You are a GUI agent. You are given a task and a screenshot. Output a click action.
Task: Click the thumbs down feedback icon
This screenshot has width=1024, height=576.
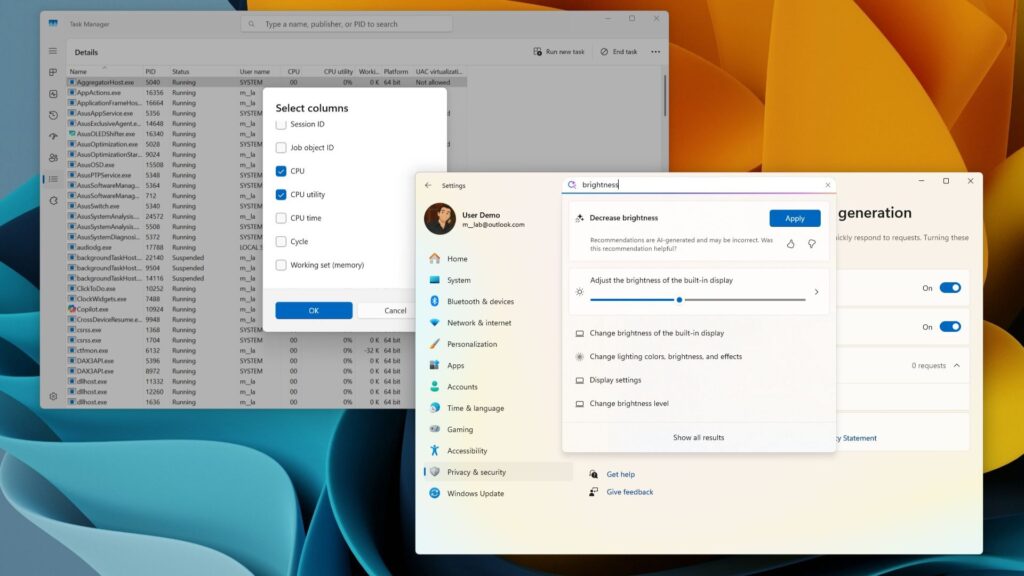(x=811, y=243)
